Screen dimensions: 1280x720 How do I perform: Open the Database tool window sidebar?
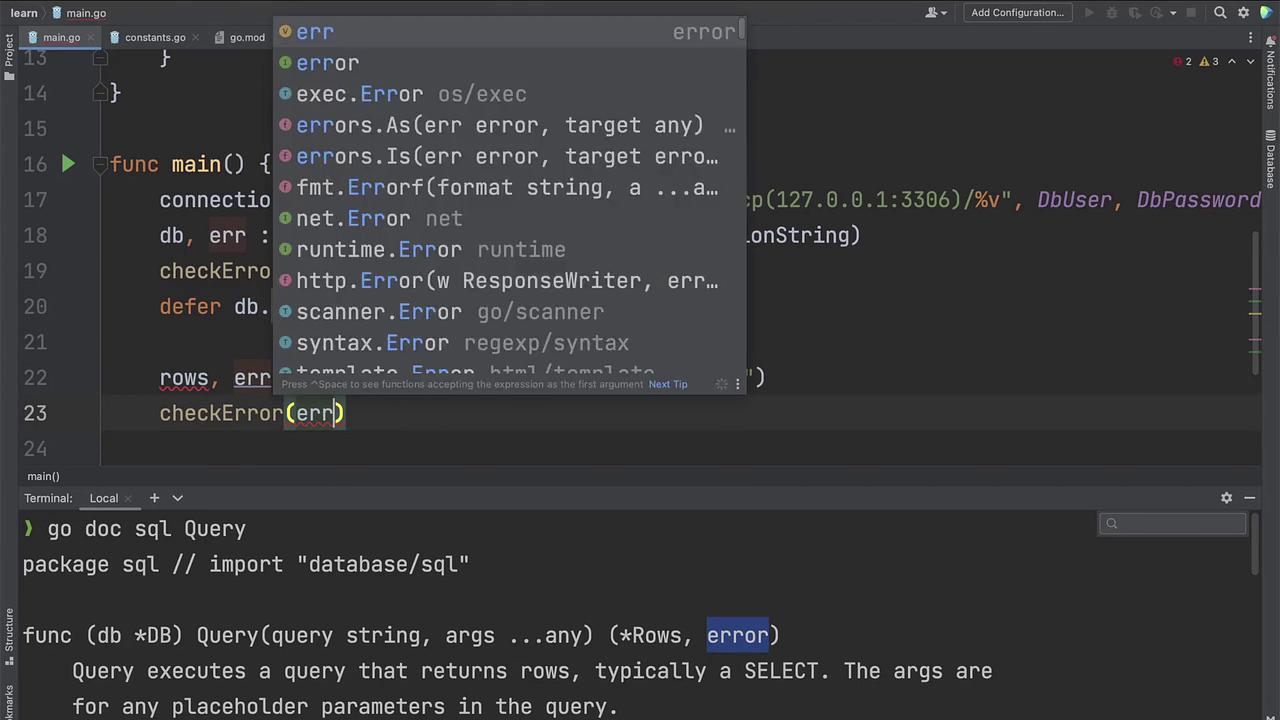pyautogui.click(x=1271, y=160)
